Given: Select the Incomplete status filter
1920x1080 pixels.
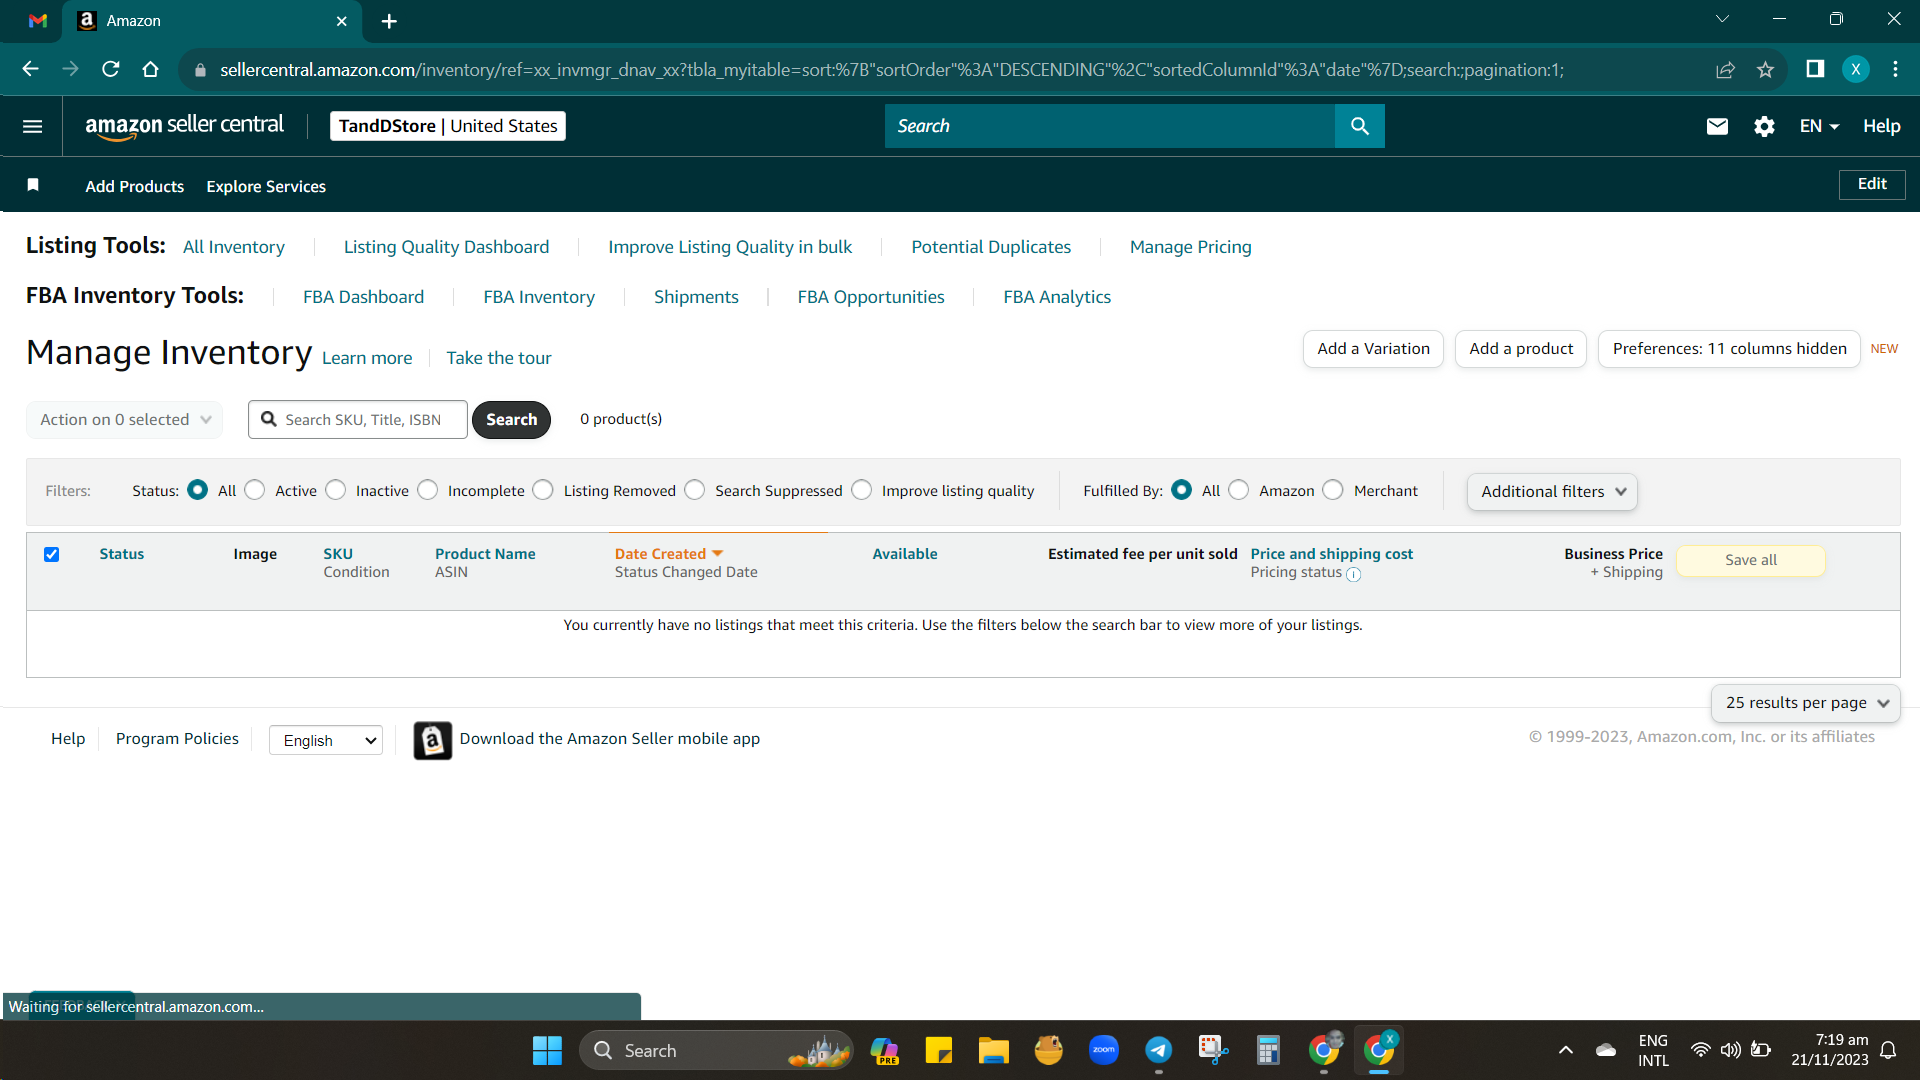Looking at the screenshot, I should coord(428,490).
